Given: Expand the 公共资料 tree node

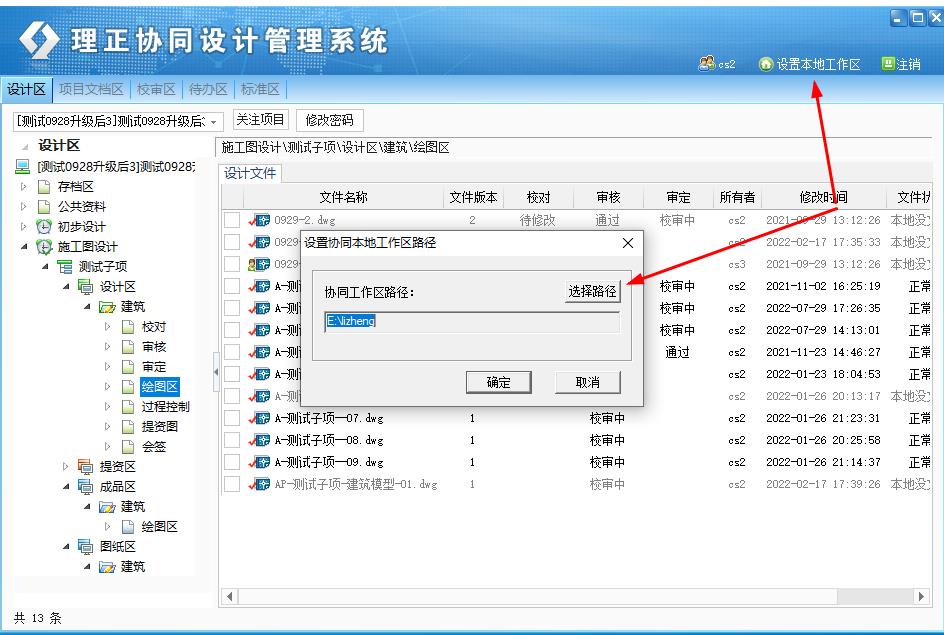Looking at the screenshot, I should 25,207.
